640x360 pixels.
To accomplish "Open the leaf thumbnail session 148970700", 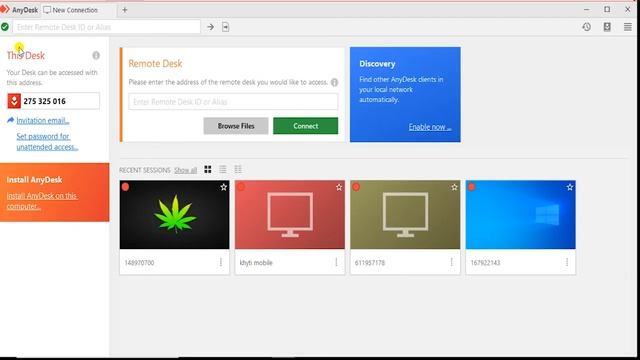I will point(174,215).
